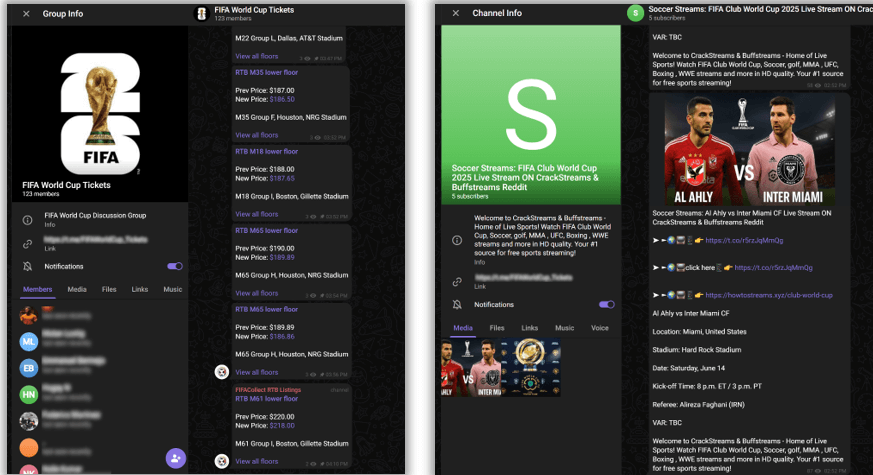Click 'Stadium: Hard Rock Stadium' text
873x475 pixels.
point(697,350)
